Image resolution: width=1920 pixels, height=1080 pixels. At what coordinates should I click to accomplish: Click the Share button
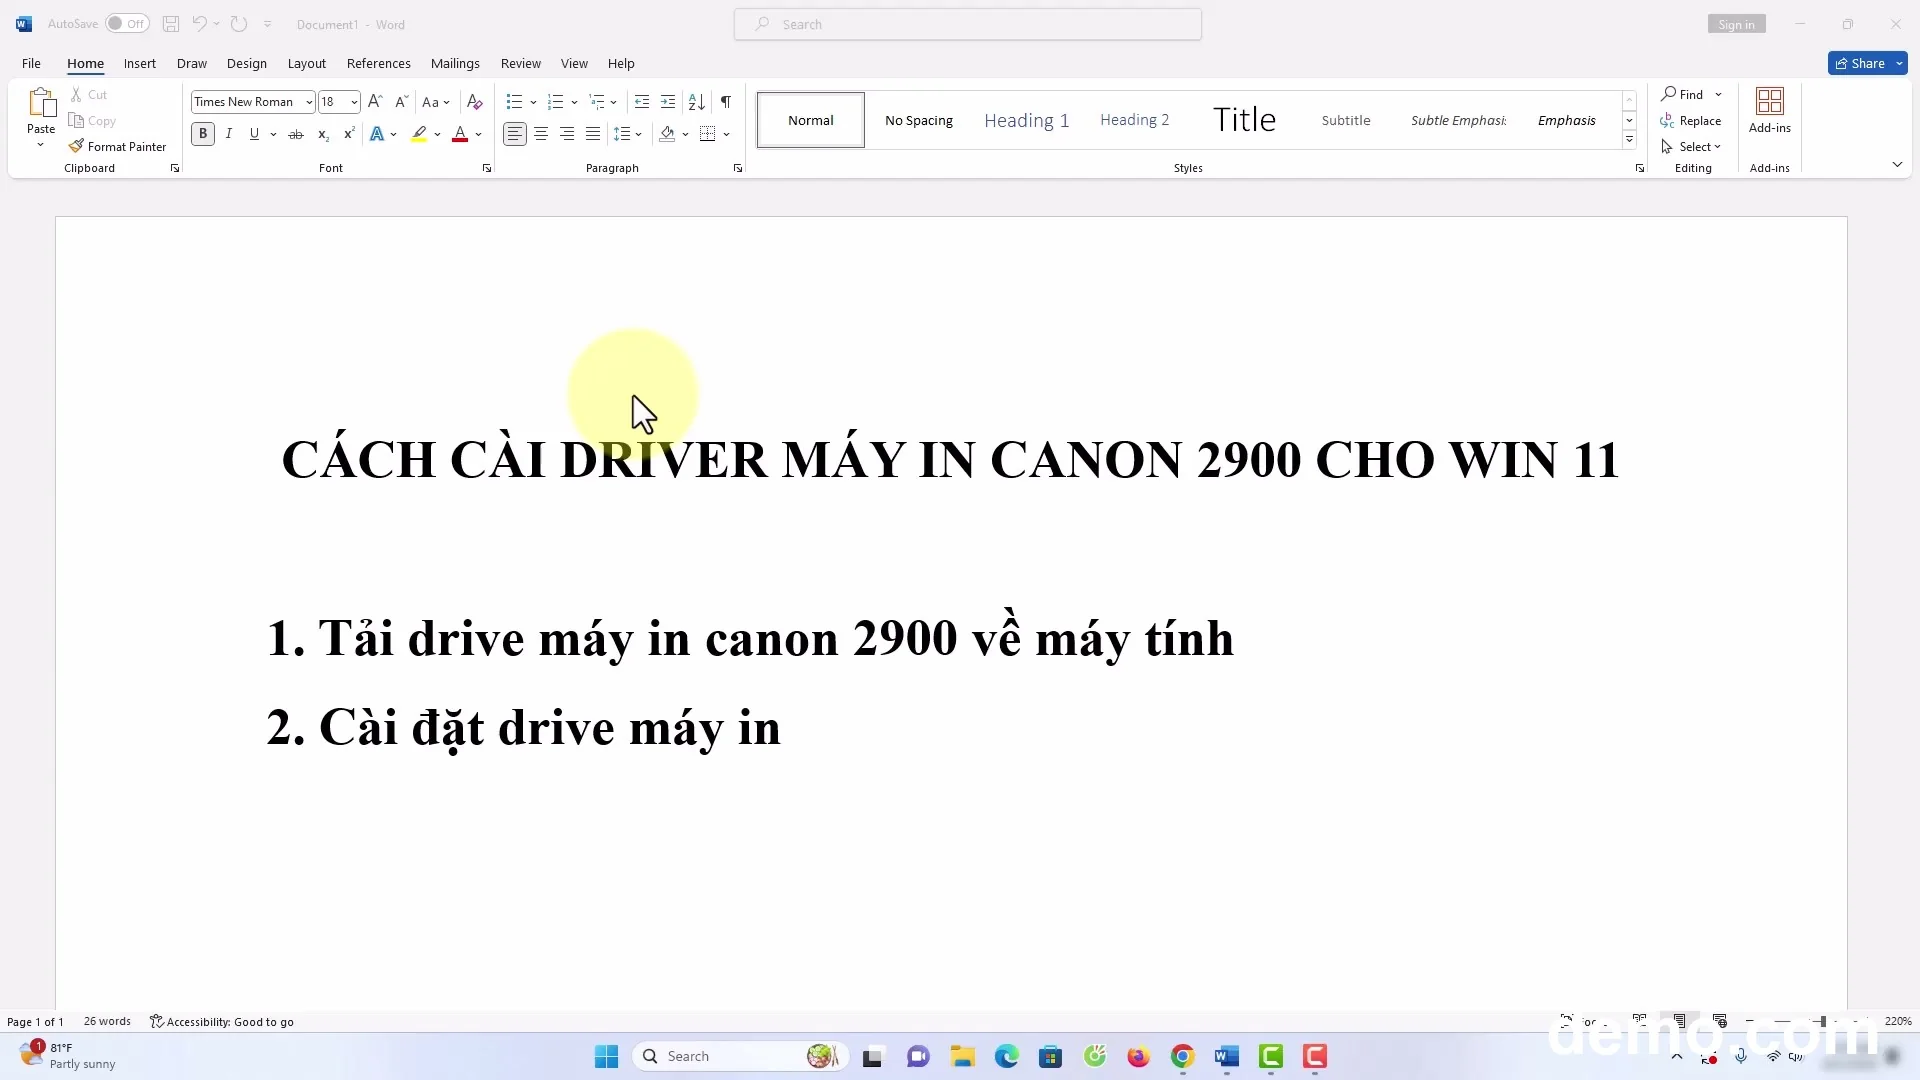click(x=1859, y=63)
